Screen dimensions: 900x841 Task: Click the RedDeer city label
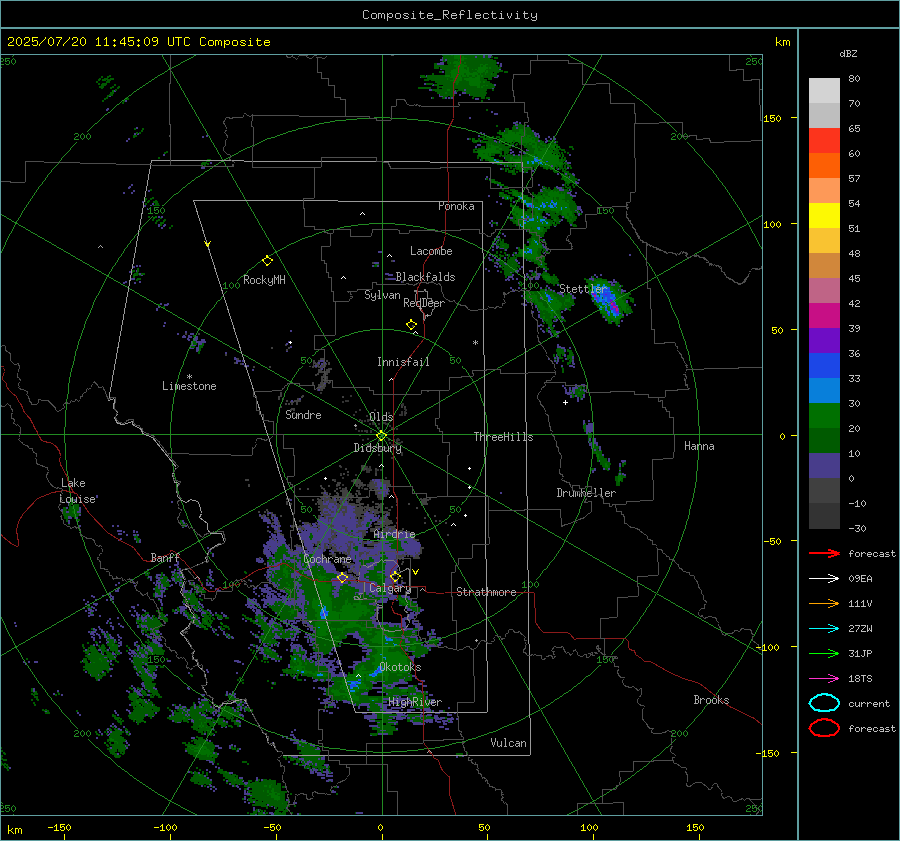point(424,303)
